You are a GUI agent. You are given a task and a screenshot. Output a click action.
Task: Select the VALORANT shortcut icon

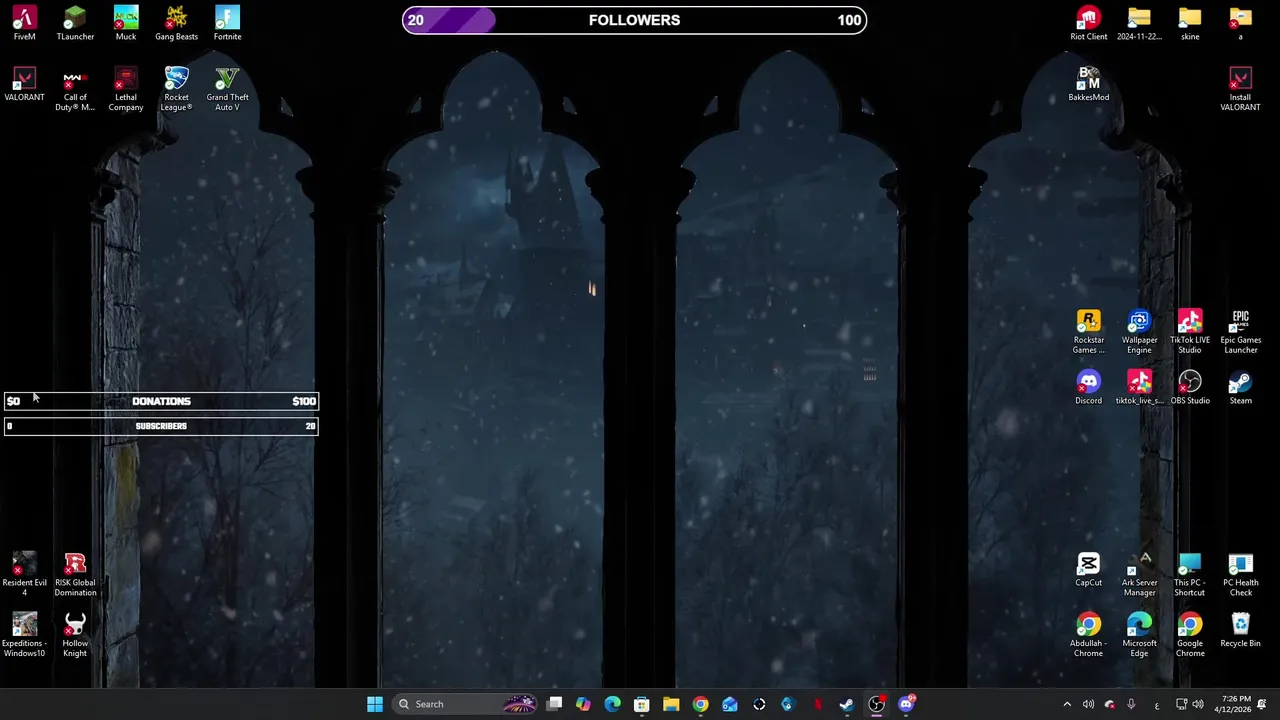click(24, 85)
